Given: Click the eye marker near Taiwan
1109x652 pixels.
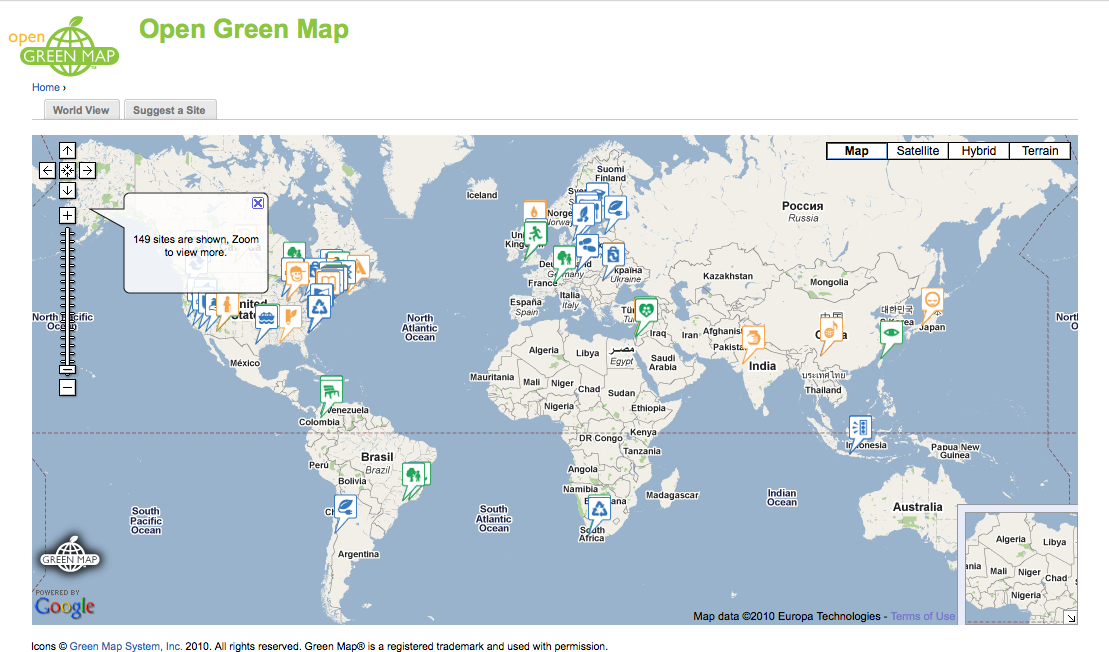Looking at the screenshot, I should pos(891,330).
